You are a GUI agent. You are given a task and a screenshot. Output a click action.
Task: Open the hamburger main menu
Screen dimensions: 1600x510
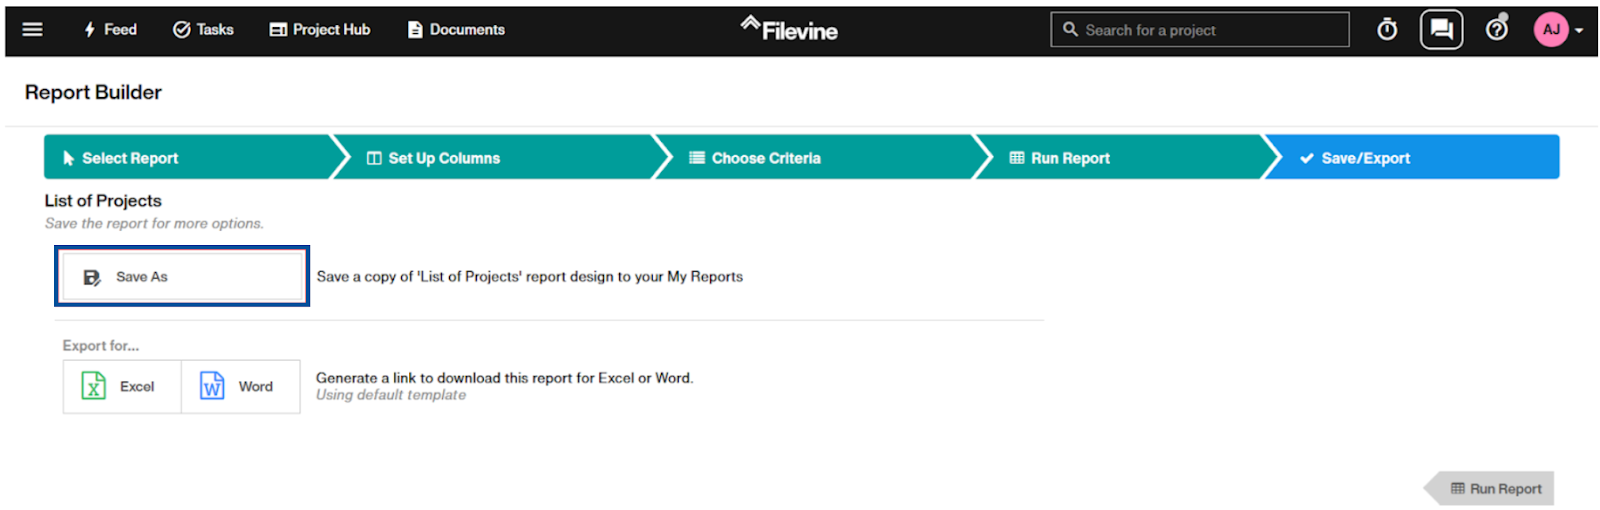[32, 30]
